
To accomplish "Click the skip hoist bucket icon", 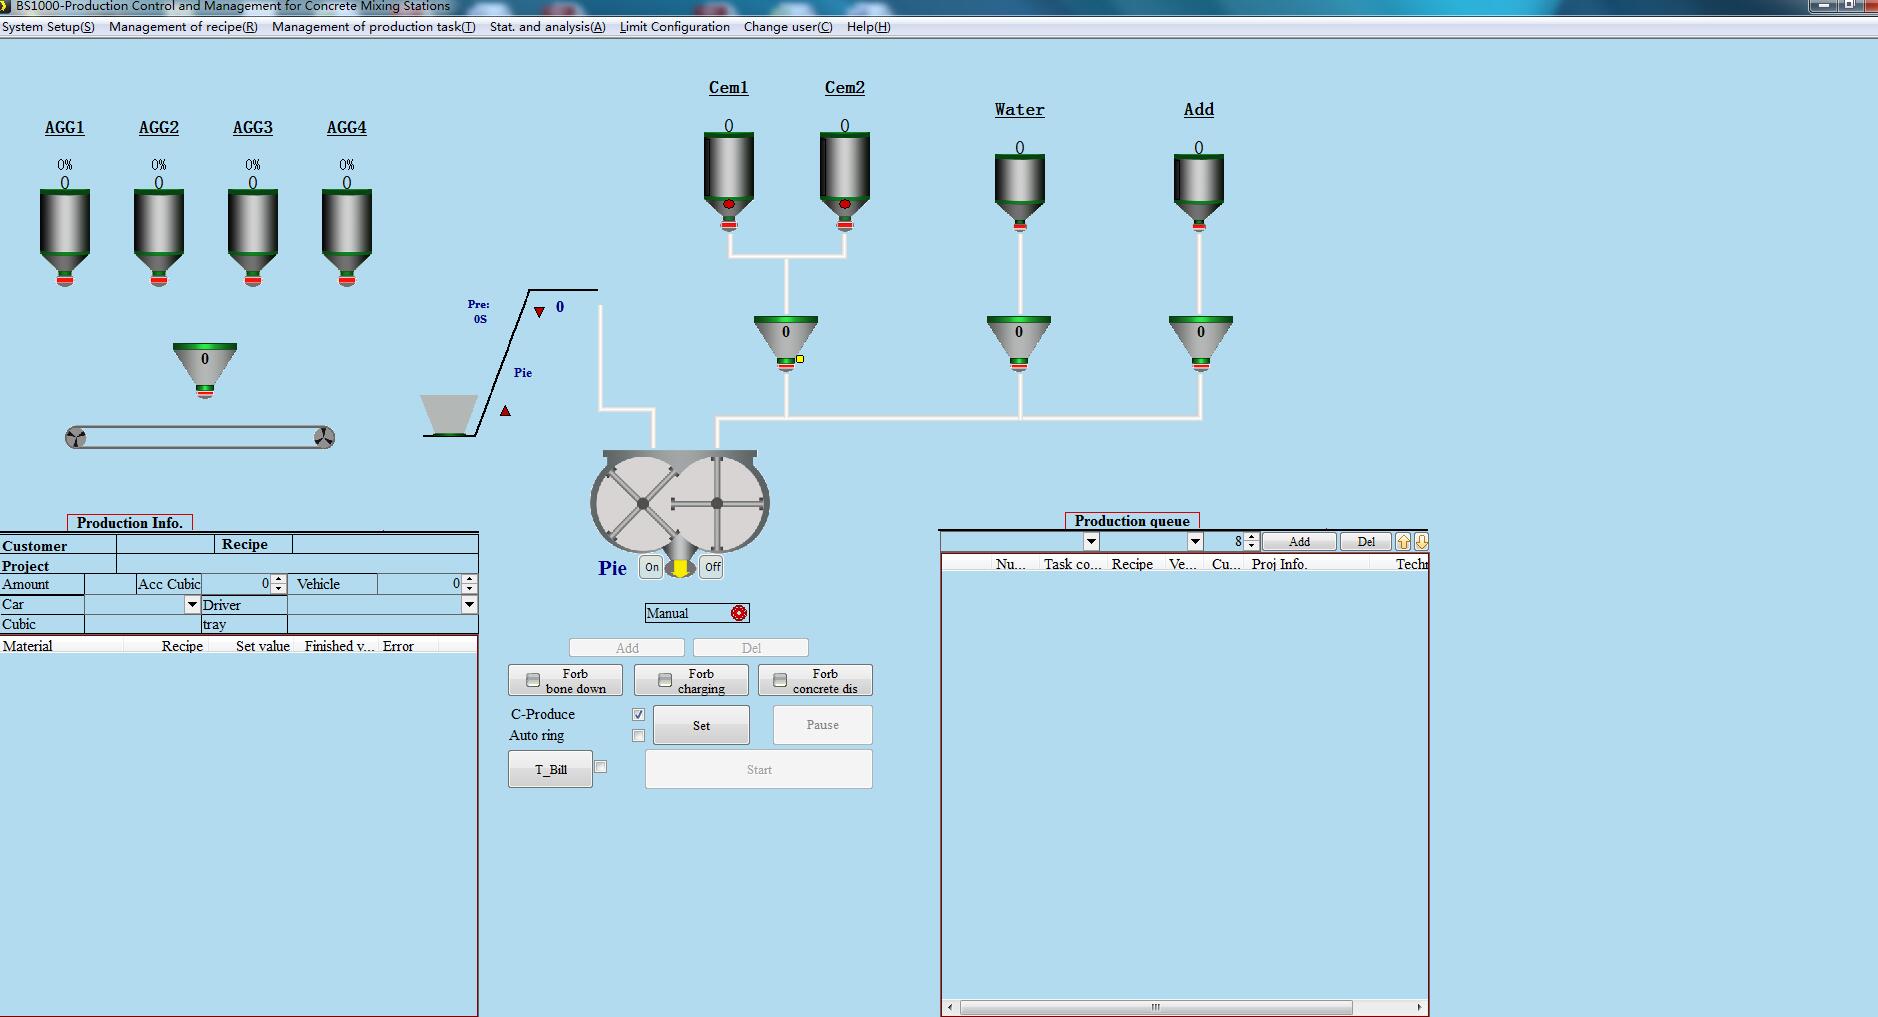I will pos(449,415).
